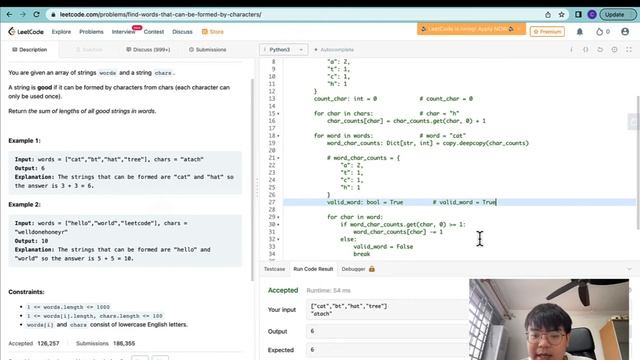Reload the page with the refresh icon
Image resolution: width=640 pixels, height=360 pixels.
36,14
